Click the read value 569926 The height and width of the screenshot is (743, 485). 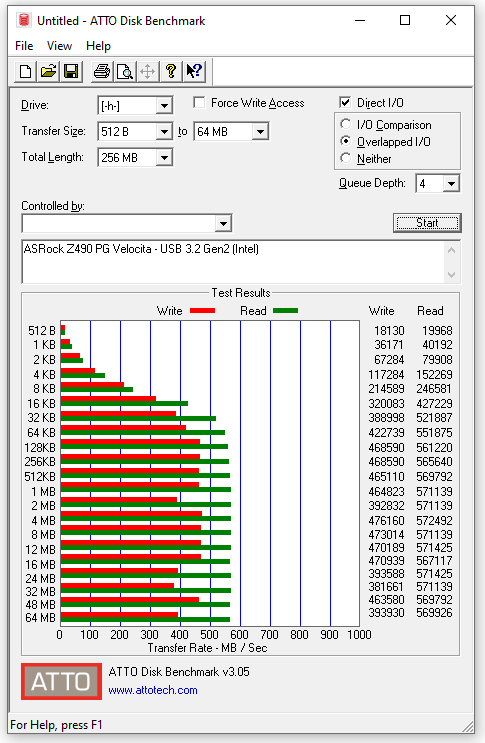(434, 613)
